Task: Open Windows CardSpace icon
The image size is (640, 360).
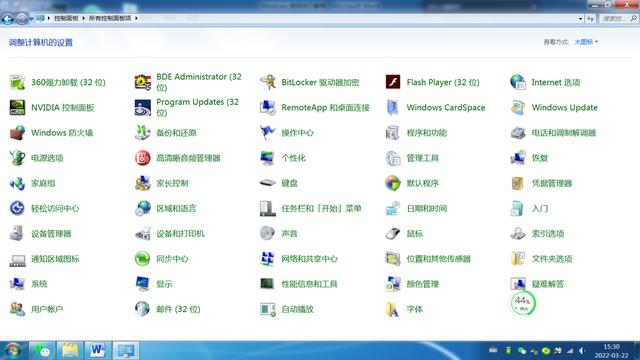Action: [393, 107]
